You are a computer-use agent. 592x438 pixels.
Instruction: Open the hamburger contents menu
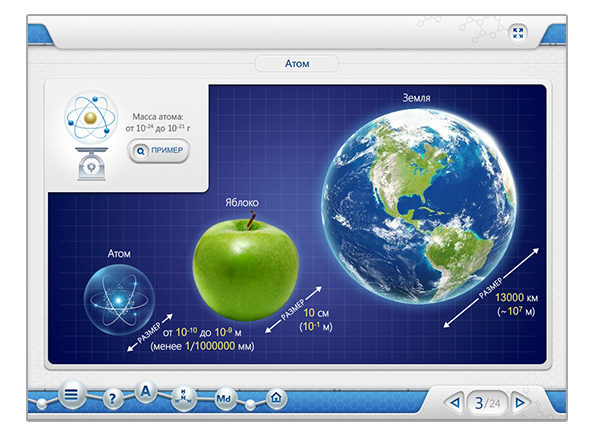pyautogui.click(x=71, y=395)
